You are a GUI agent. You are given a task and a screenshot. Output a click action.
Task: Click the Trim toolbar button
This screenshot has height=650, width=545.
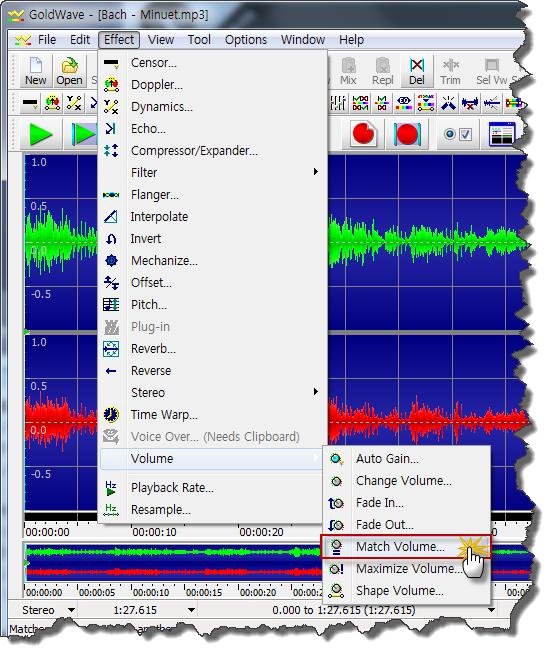pyautogui.click(x=450, y=71)
